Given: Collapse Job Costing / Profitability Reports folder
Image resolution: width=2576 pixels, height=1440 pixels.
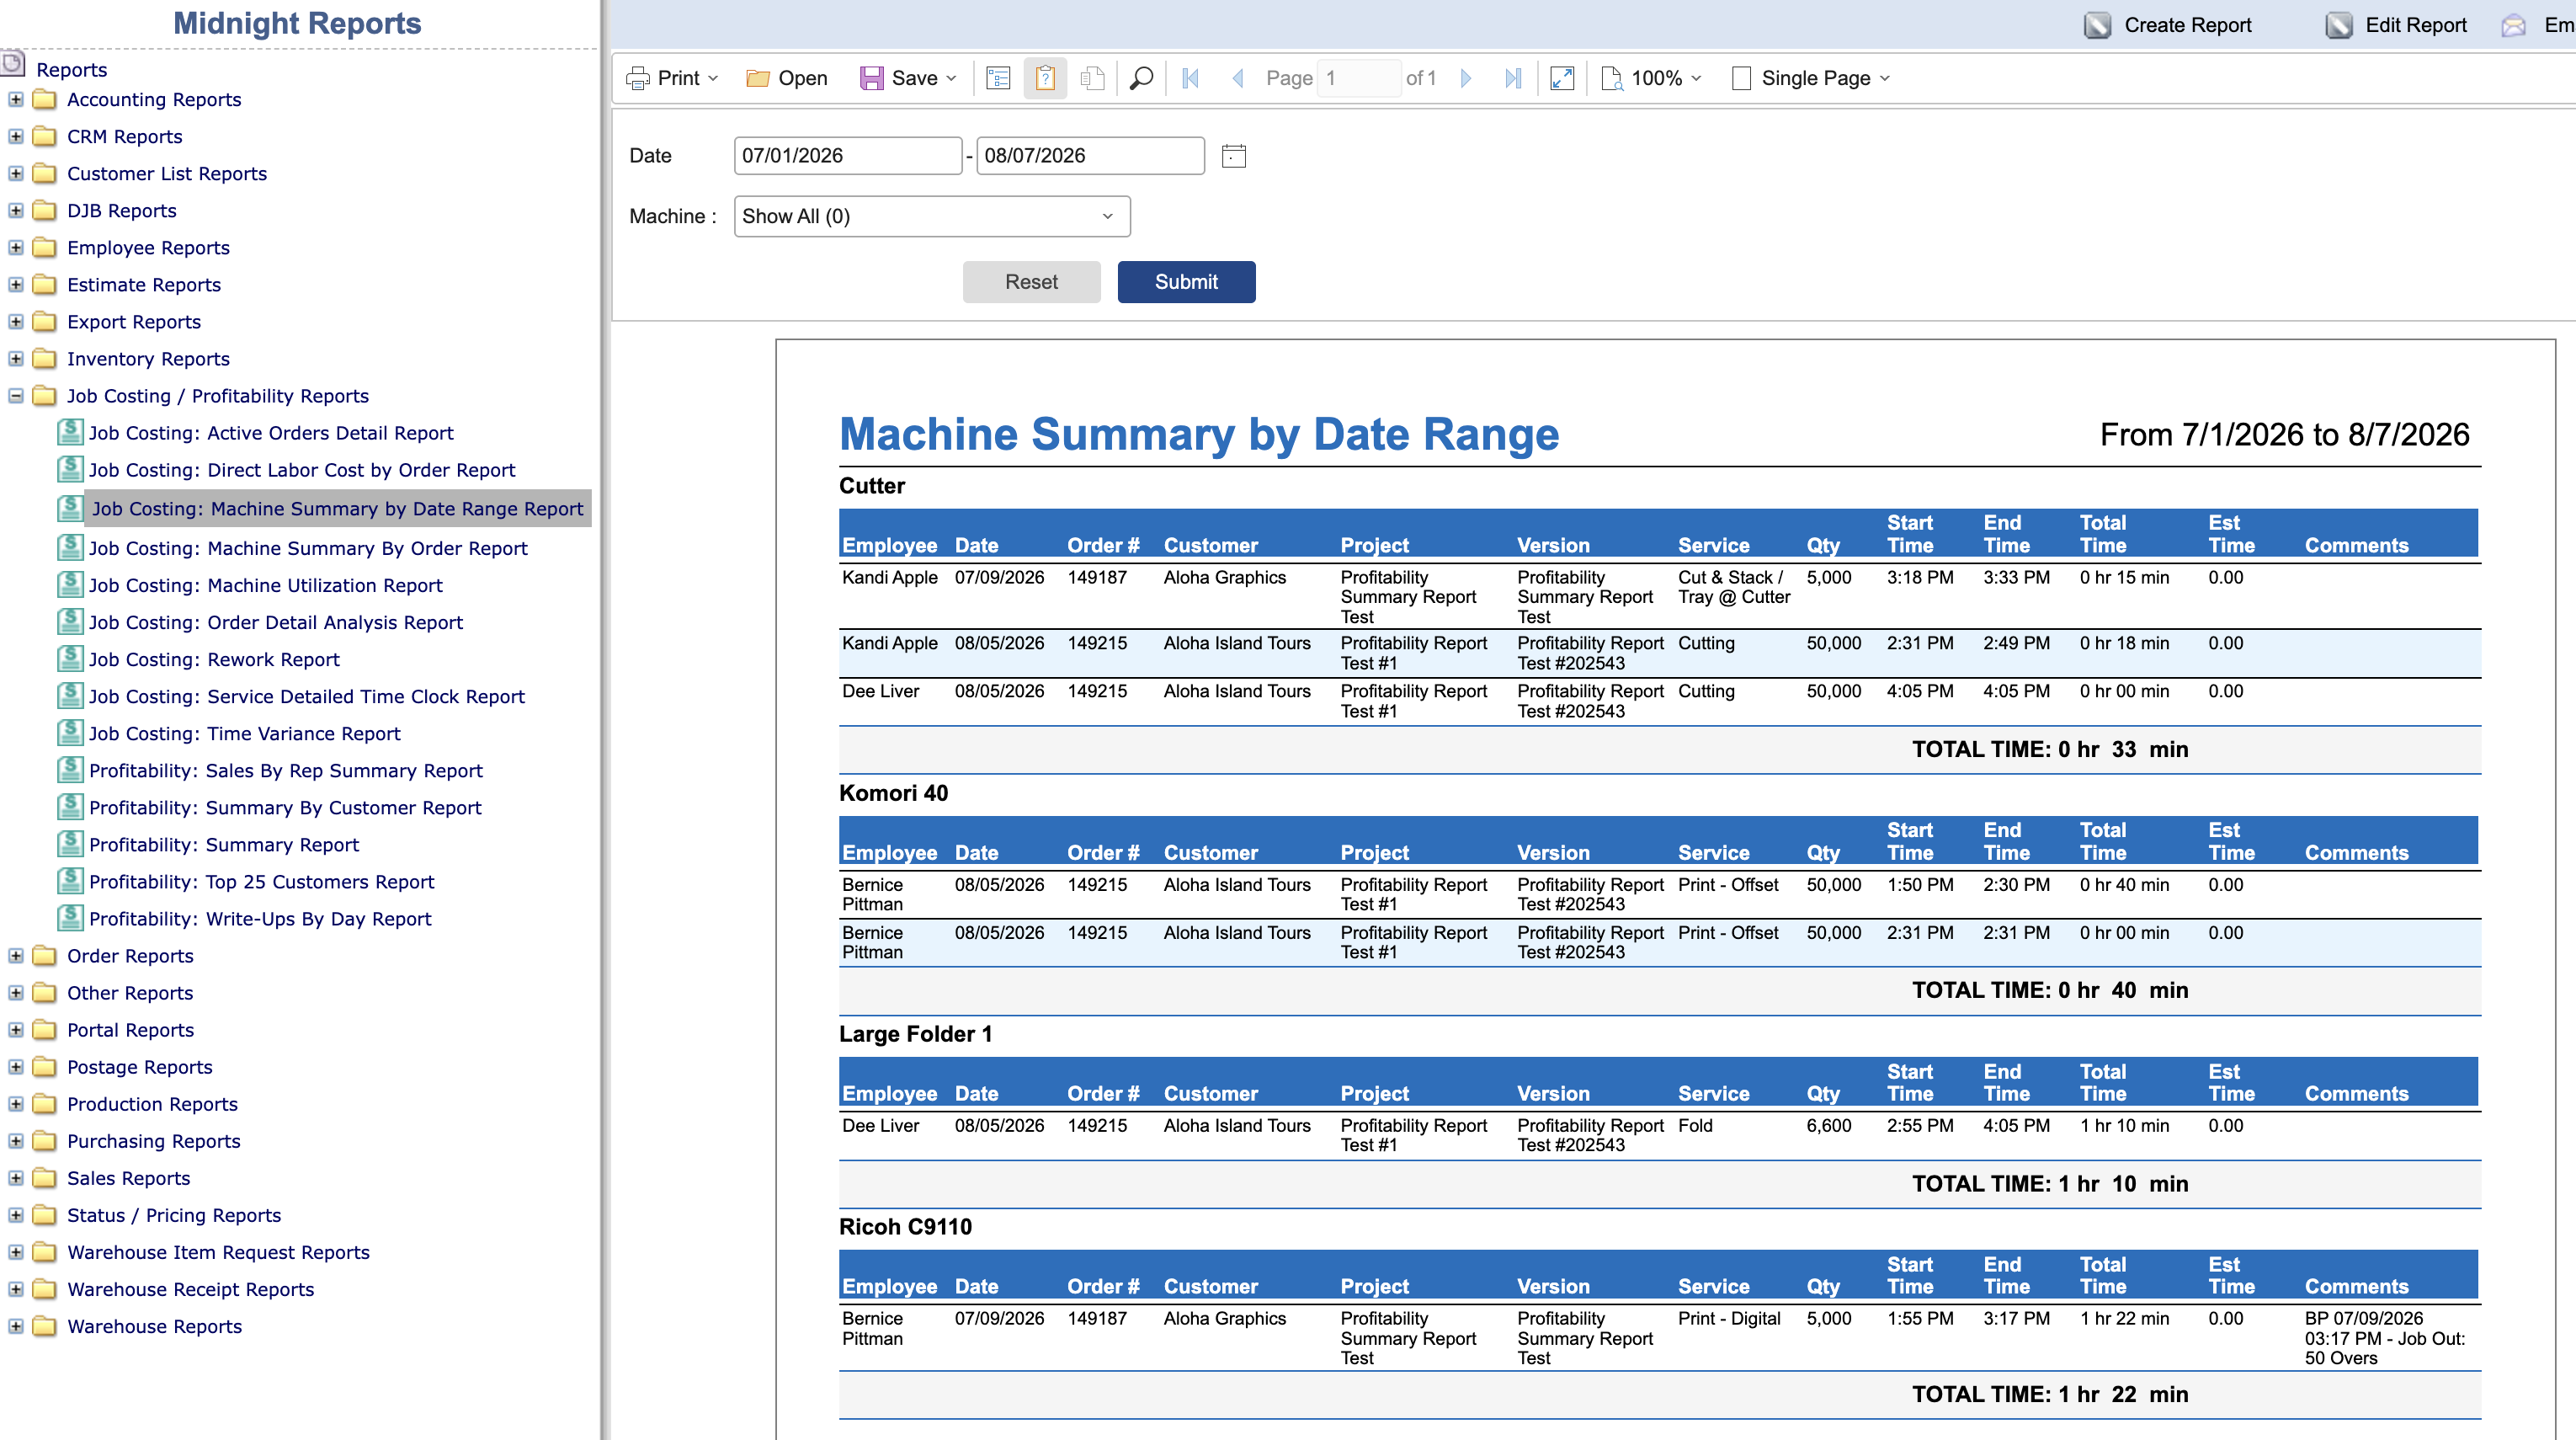Looking at the screenshot, I should click(16, 396).
